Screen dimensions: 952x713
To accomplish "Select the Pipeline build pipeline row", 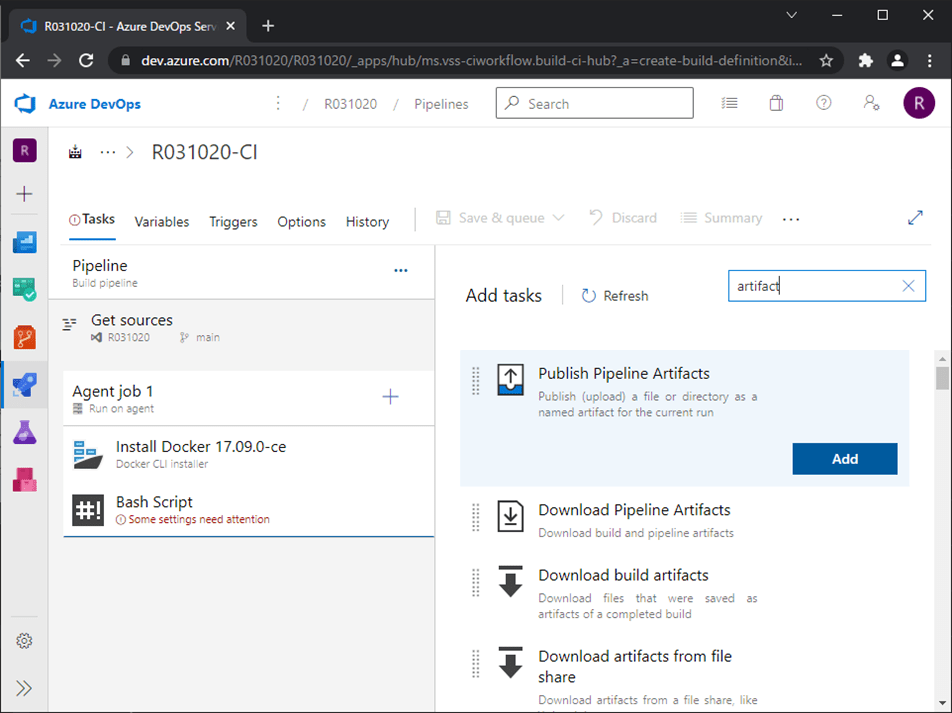I will [x=241, y=273].
